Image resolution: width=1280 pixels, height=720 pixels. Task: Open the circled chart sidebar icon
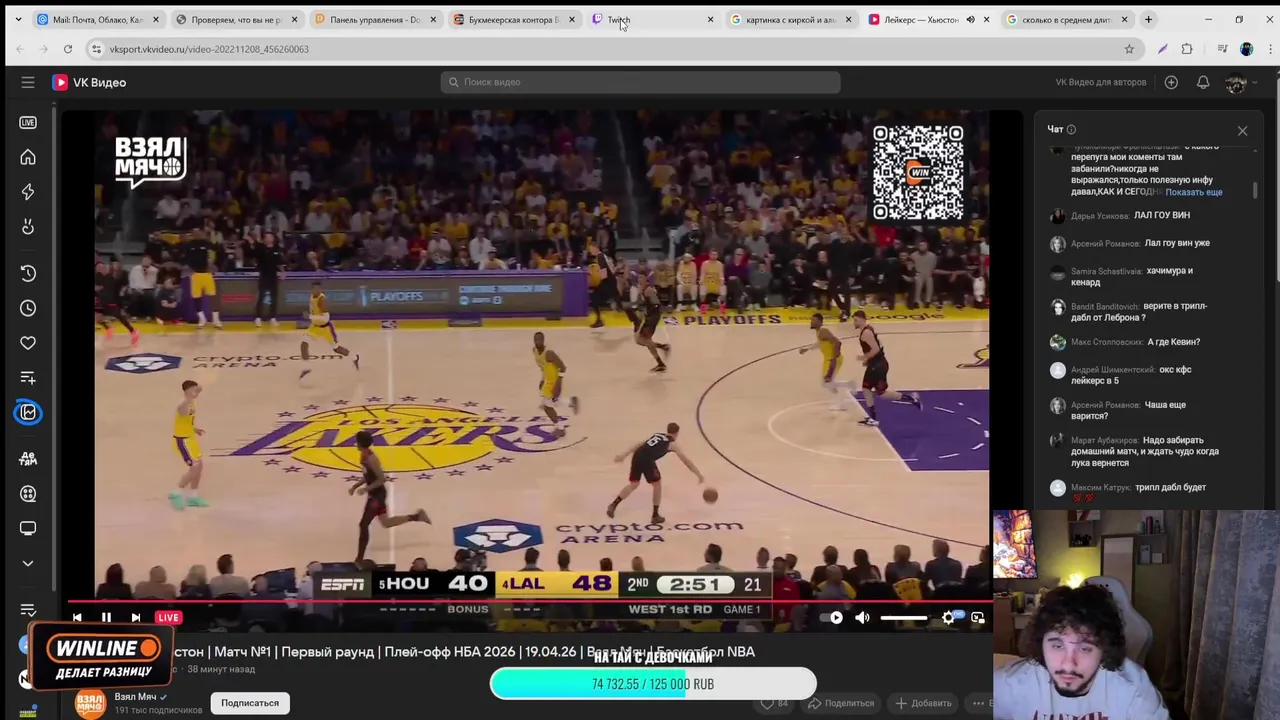tap(28, 413)
